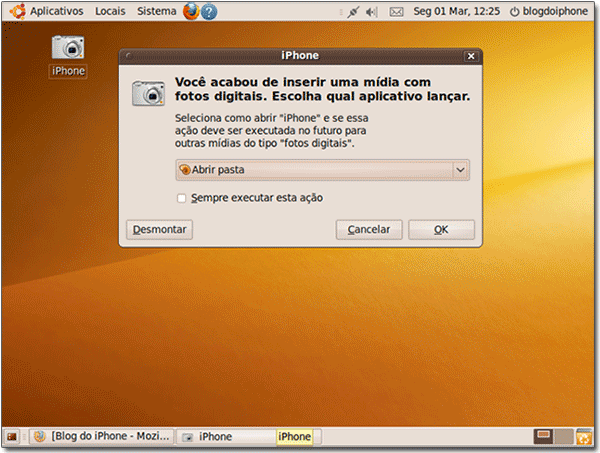The image size is (600, 453).
Task: Select the second workspace in switcher
Action: [x=564, y=437]
